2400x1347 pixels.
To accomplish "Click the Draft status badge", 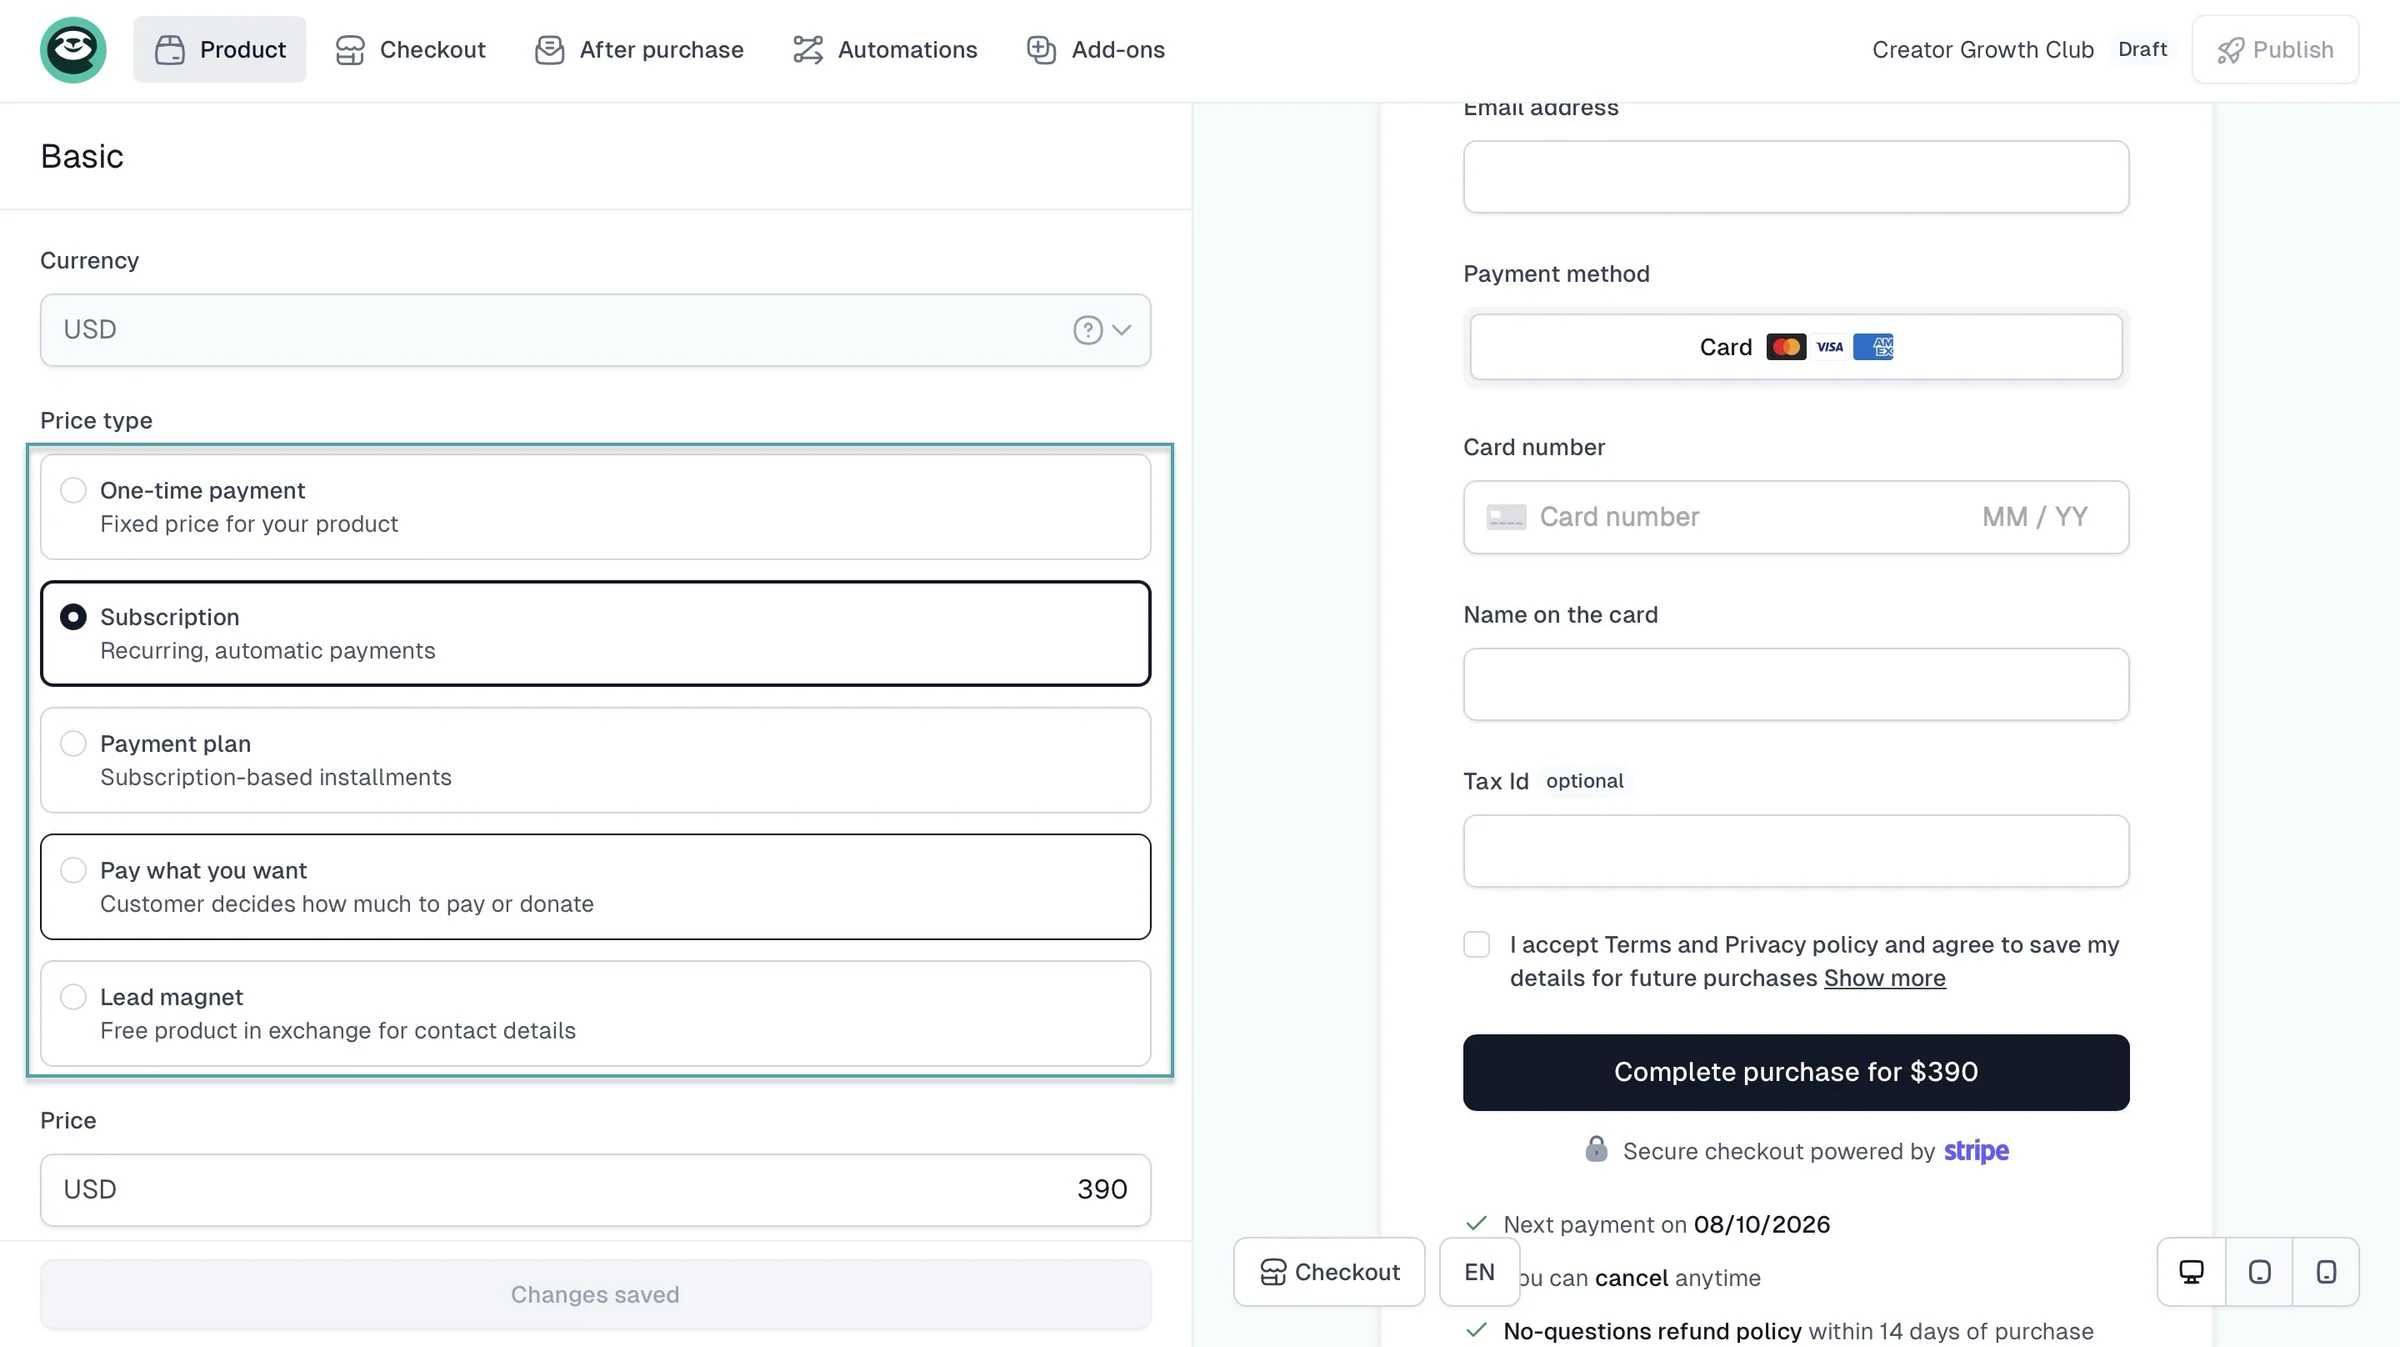I will (x=2142, y=49).
